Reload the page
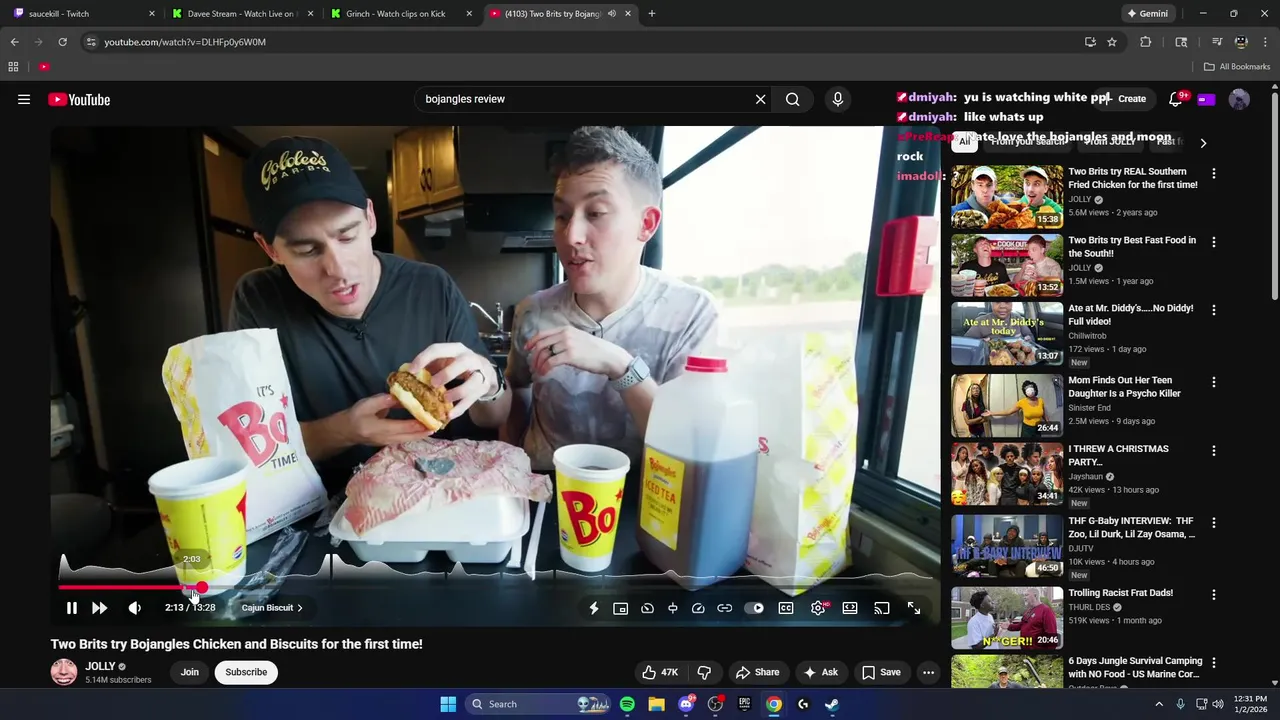 (62, 42)
